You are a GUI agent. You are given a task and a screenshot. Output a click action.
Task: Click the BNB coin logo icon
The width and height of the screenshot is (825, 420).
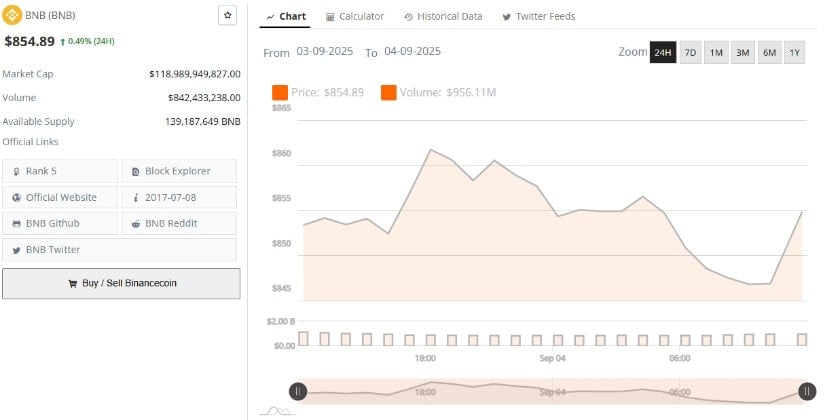[x=11, y=15]
